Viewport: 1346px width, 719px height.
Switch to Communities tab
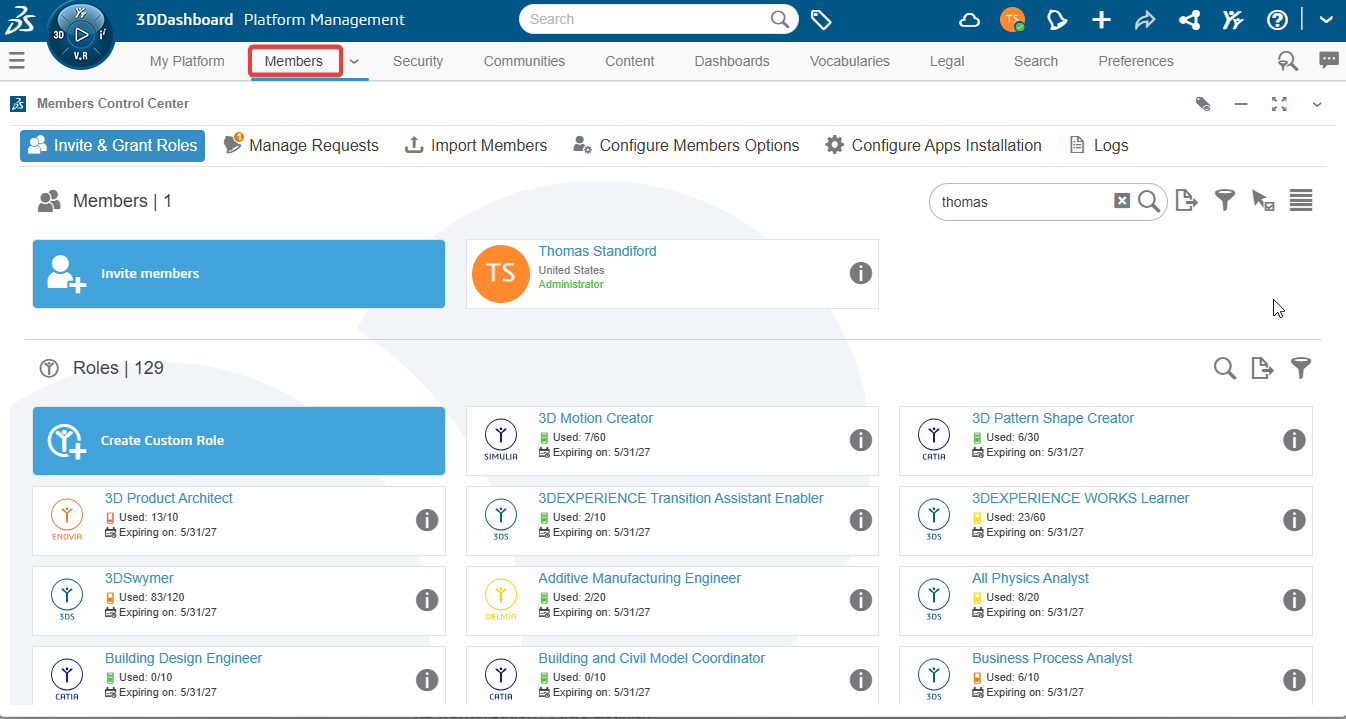pyautogui.click(x=524, y=61)
